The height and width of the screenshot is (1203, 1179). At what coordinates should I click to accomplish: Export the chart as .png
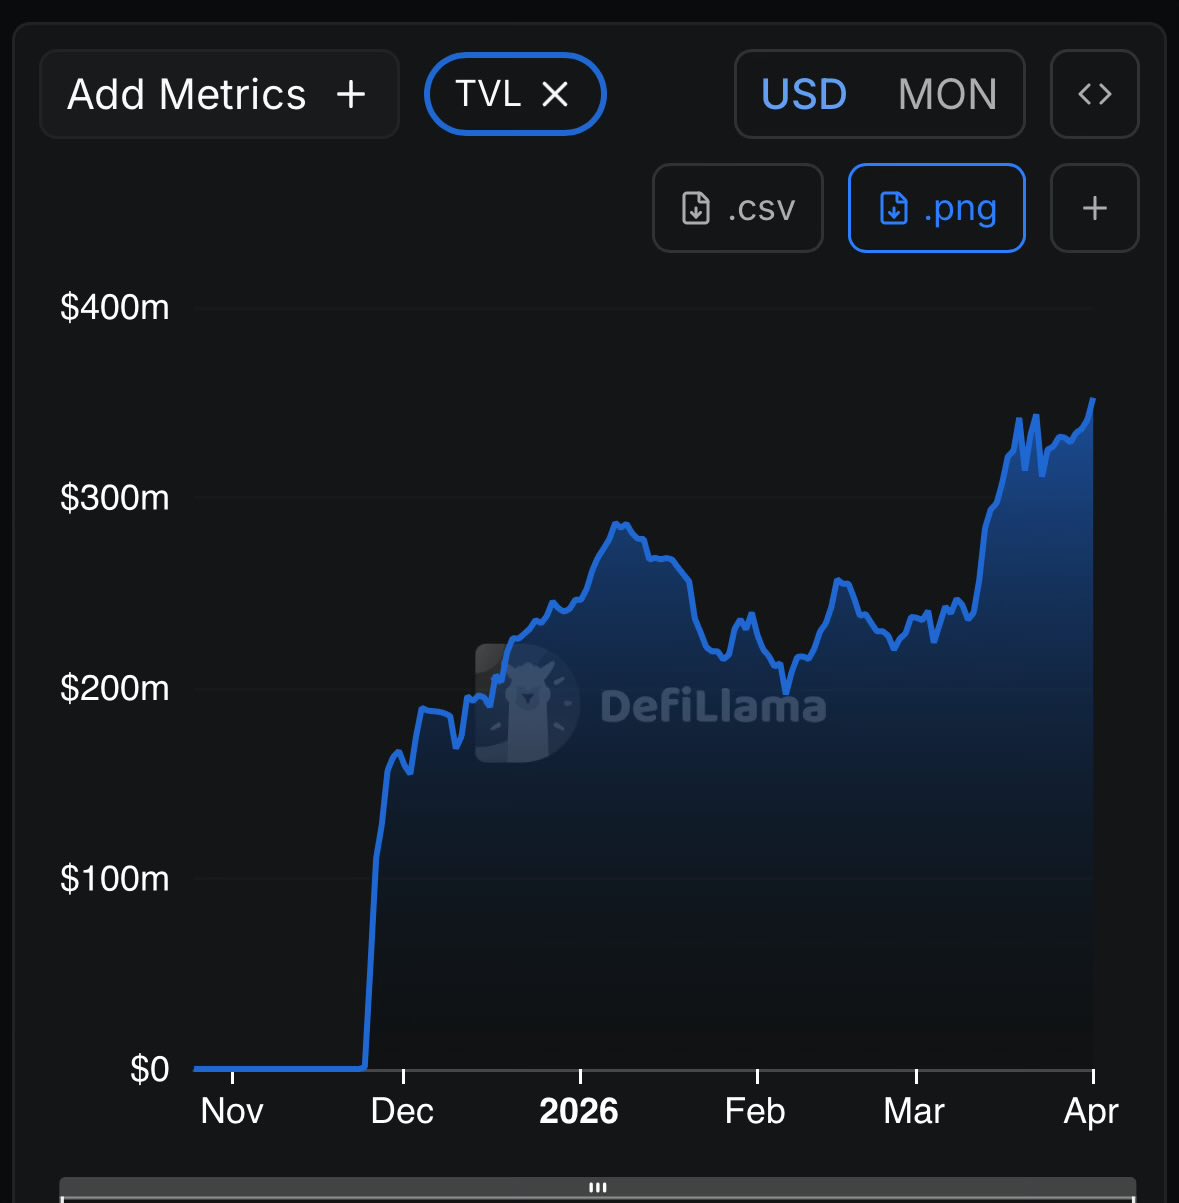[x=936, y=208]
